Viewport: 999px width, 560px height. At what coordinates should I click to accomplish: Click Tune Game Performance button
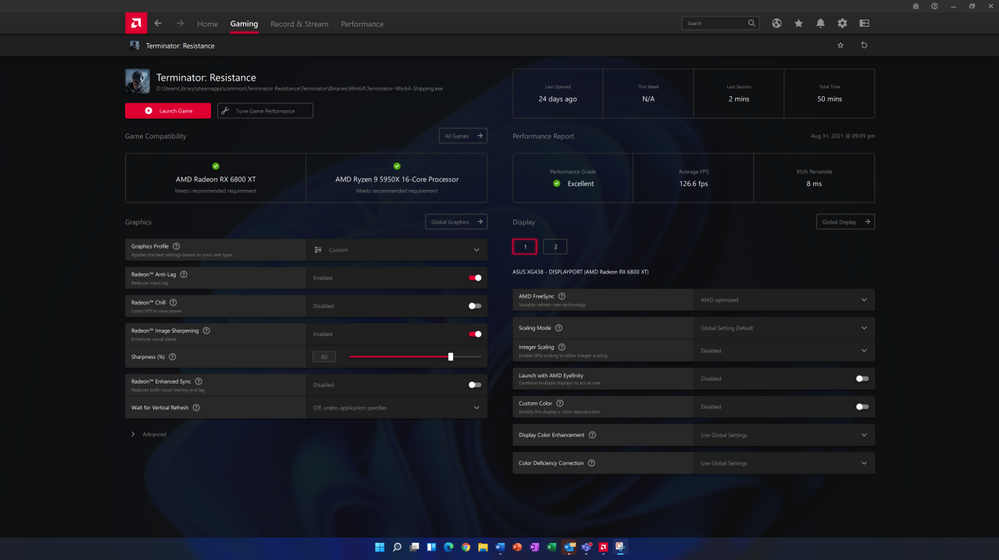click(265, 111)
